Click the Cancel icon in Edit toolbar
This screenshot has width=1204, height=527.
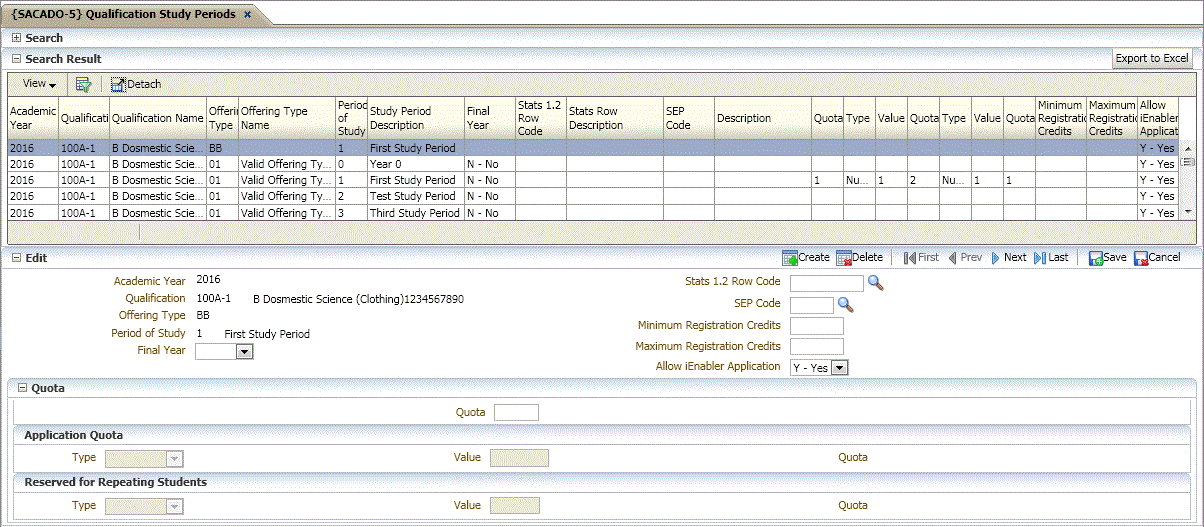pyautogui.click(x=1141, y=258)
